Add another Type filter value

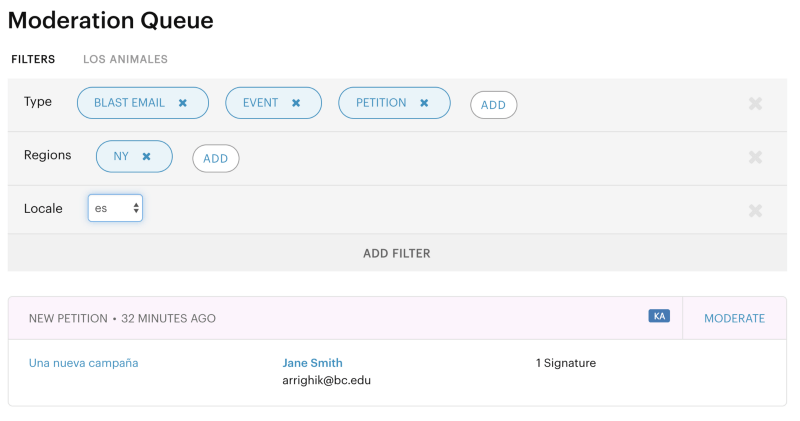pyautogui.click(x=493, y=105)
